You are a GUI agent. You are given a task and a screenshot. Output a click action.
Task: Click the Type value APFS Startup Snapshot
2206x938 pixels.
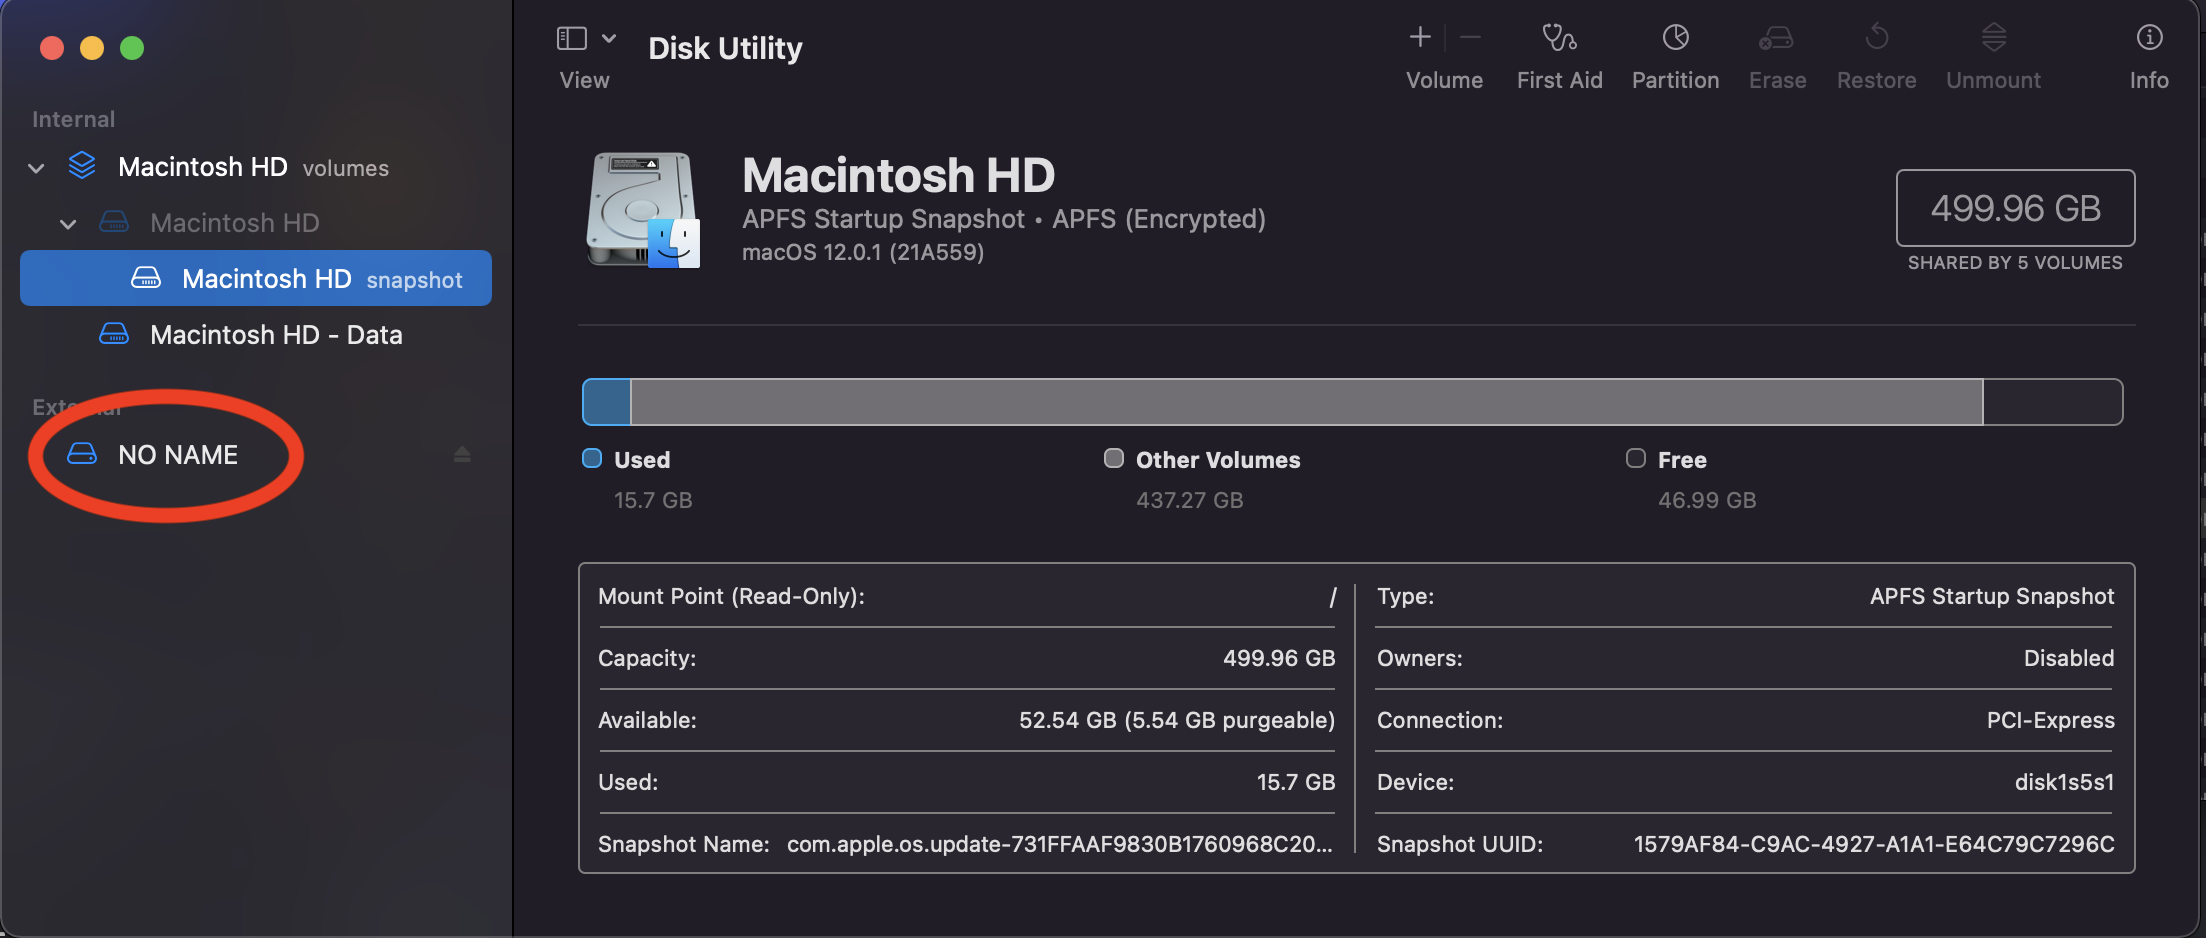click(1992, 596)
